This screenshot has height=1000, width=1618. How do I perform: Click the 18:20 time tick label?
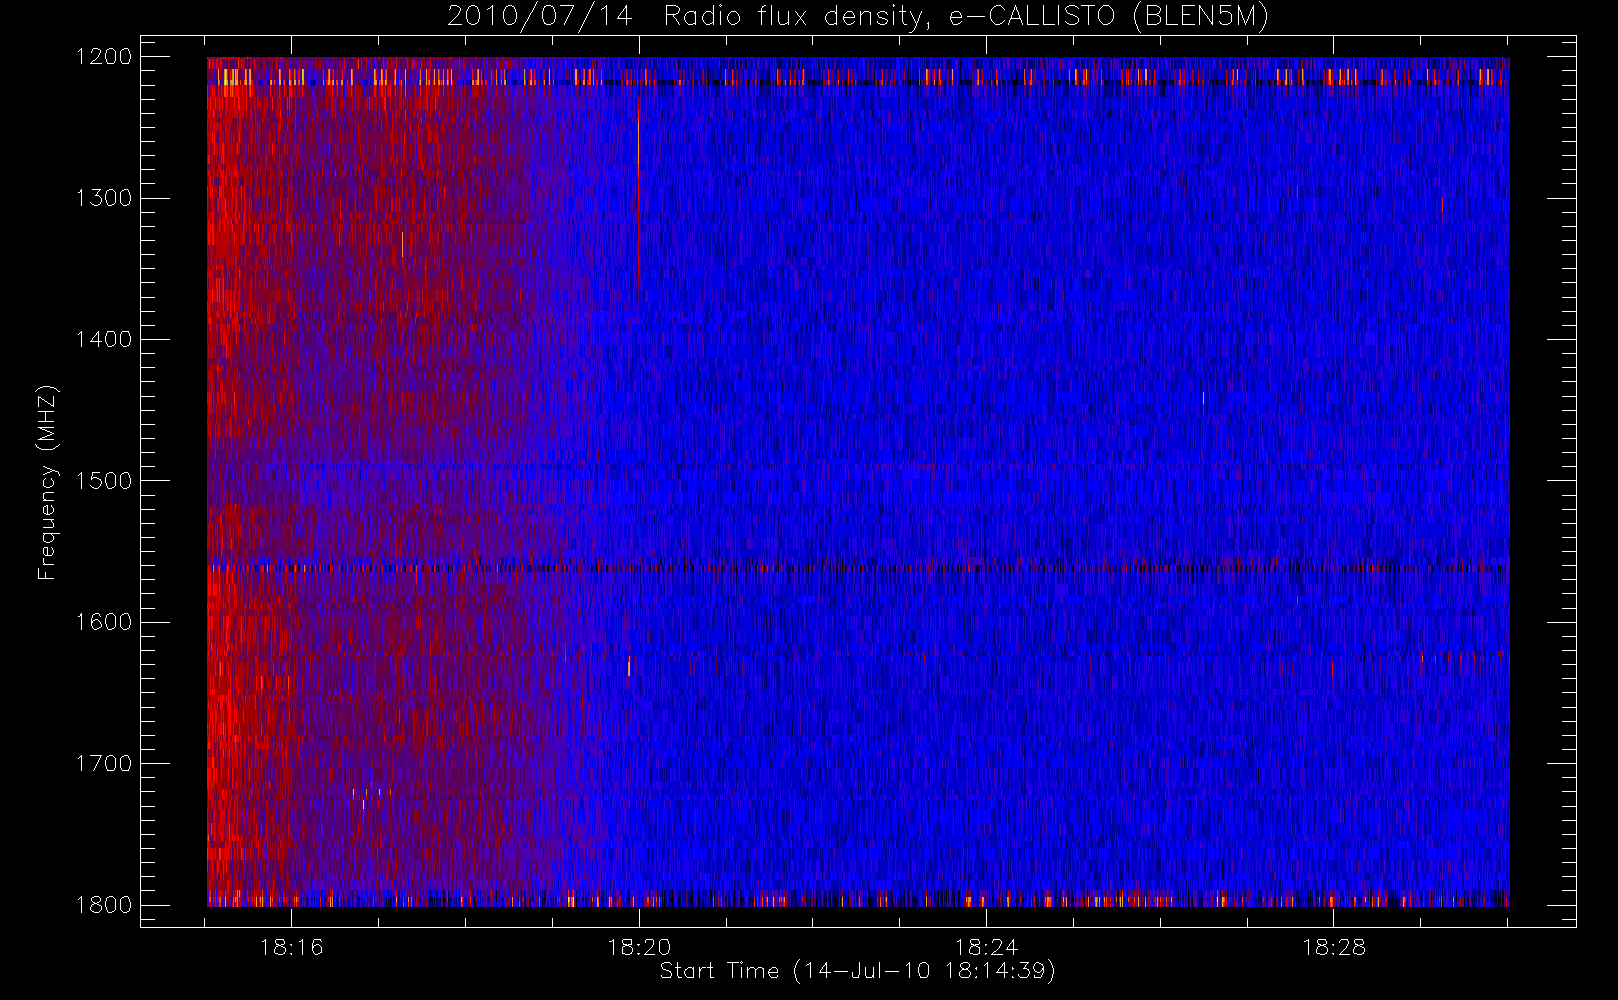[639, 947]
